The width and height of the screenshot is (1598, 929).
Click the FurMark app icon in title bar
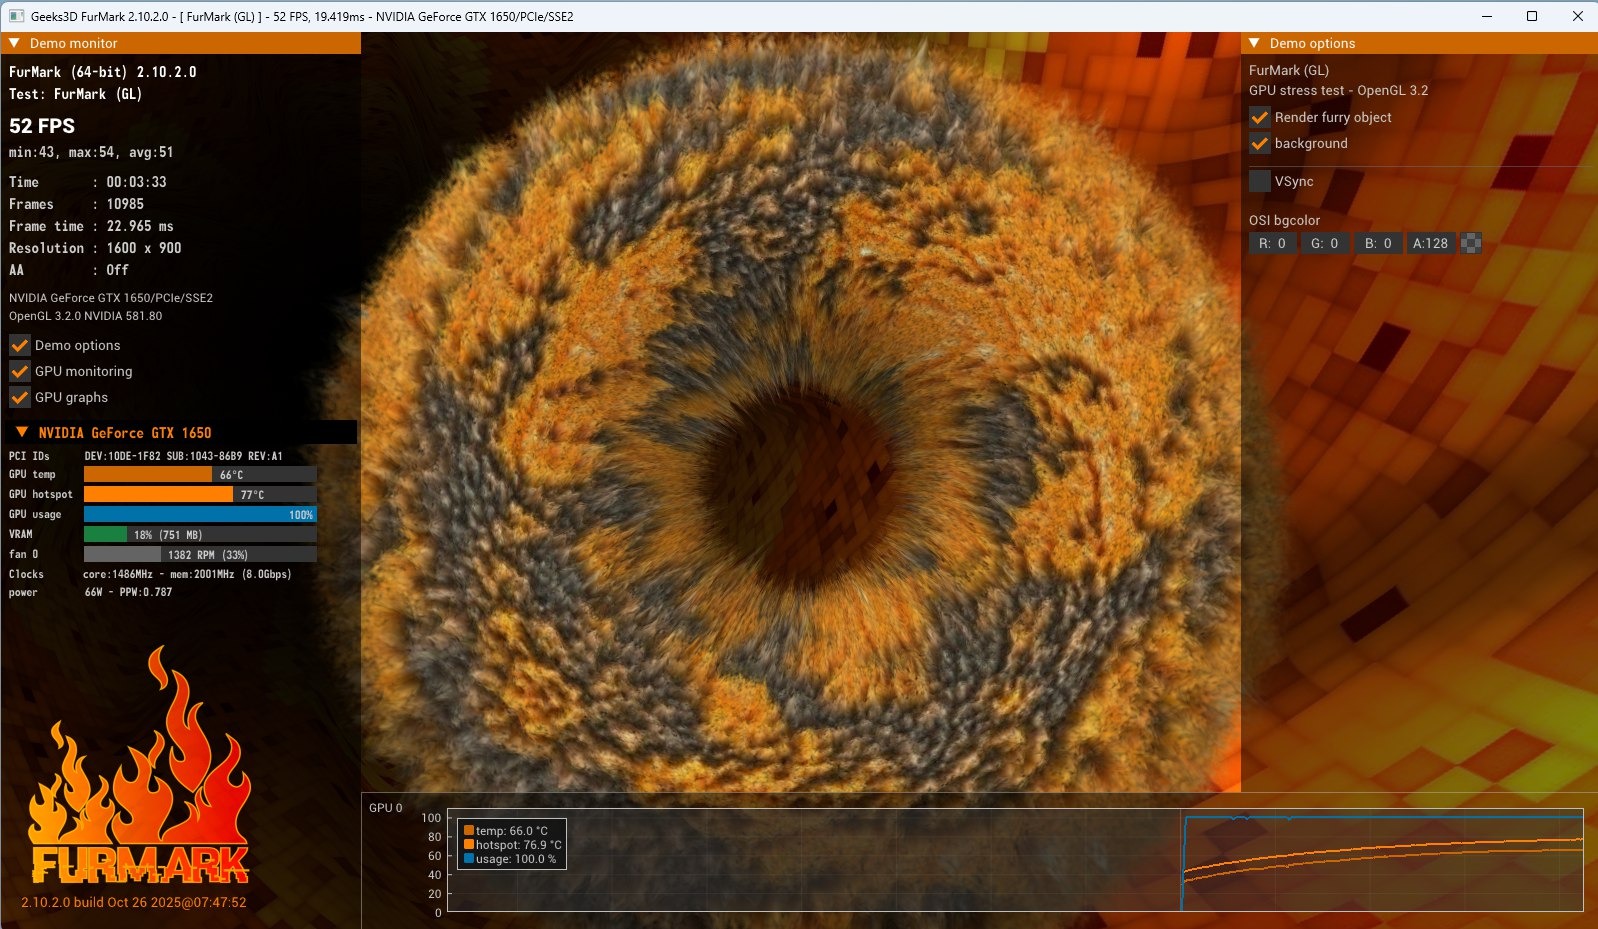point(16,16)
